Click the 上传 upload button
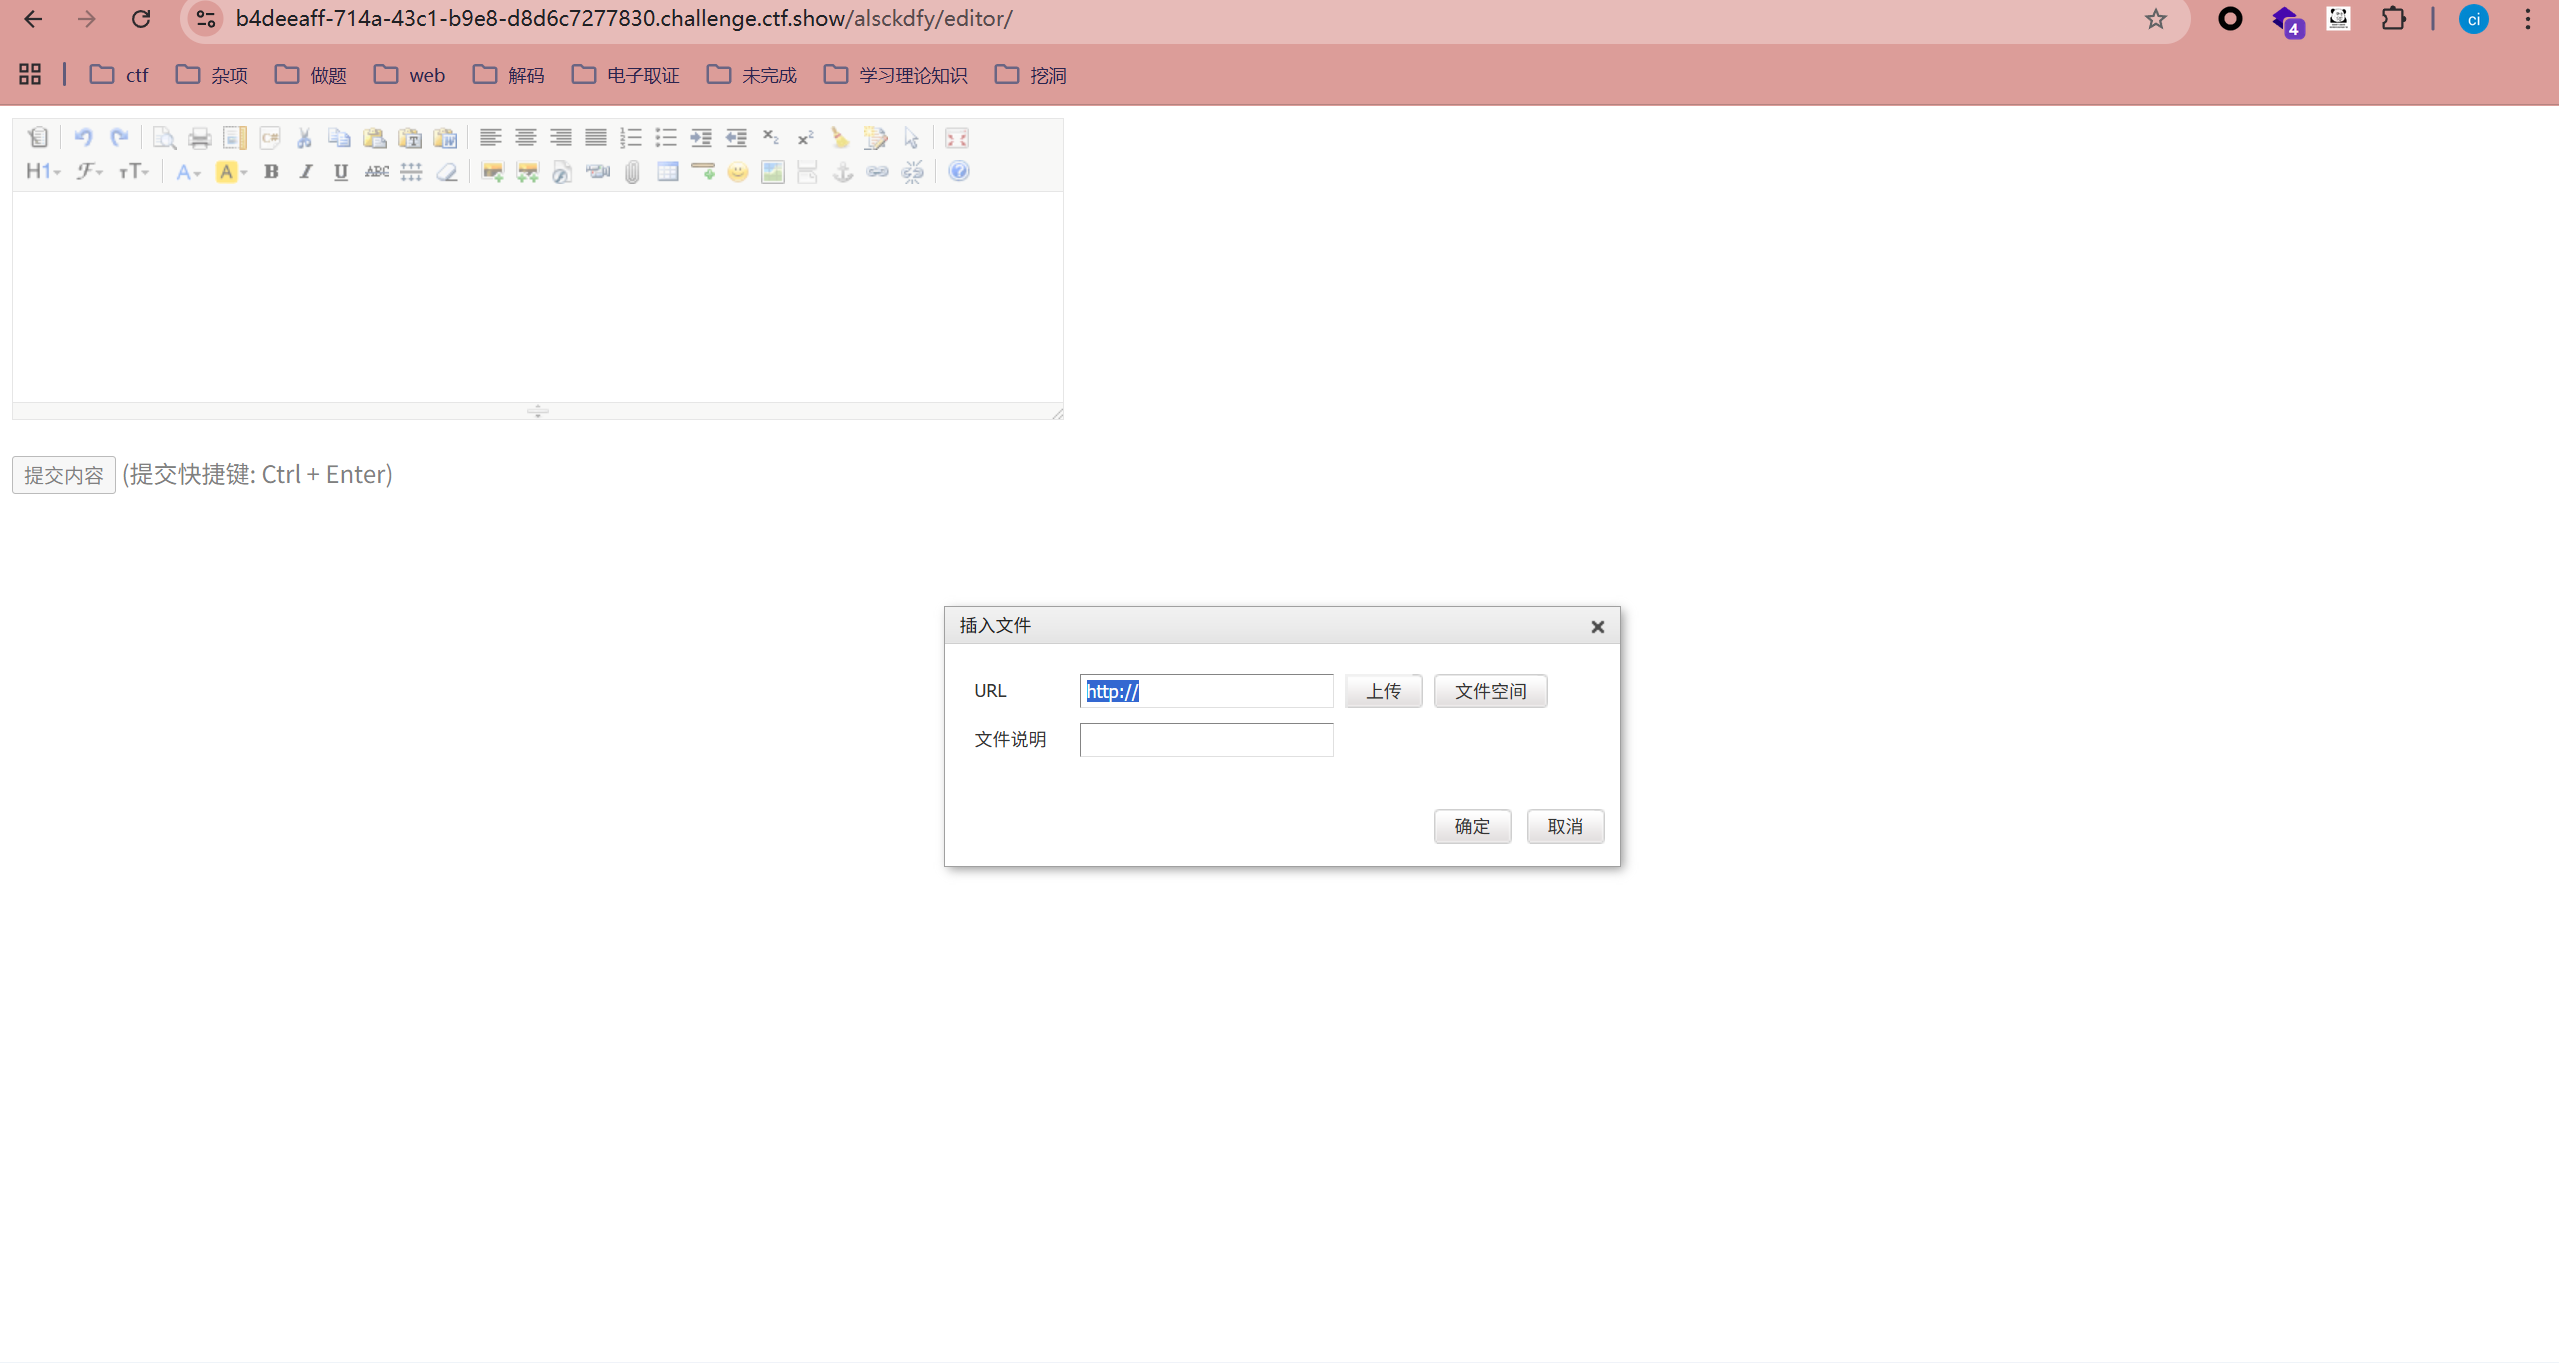Screen dimensions: 2559x1363 (1382, 691)
